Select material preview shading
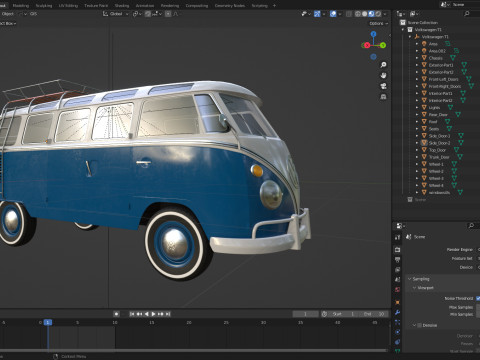The height and width of the screenshot is (360, 480). (371, 14)
